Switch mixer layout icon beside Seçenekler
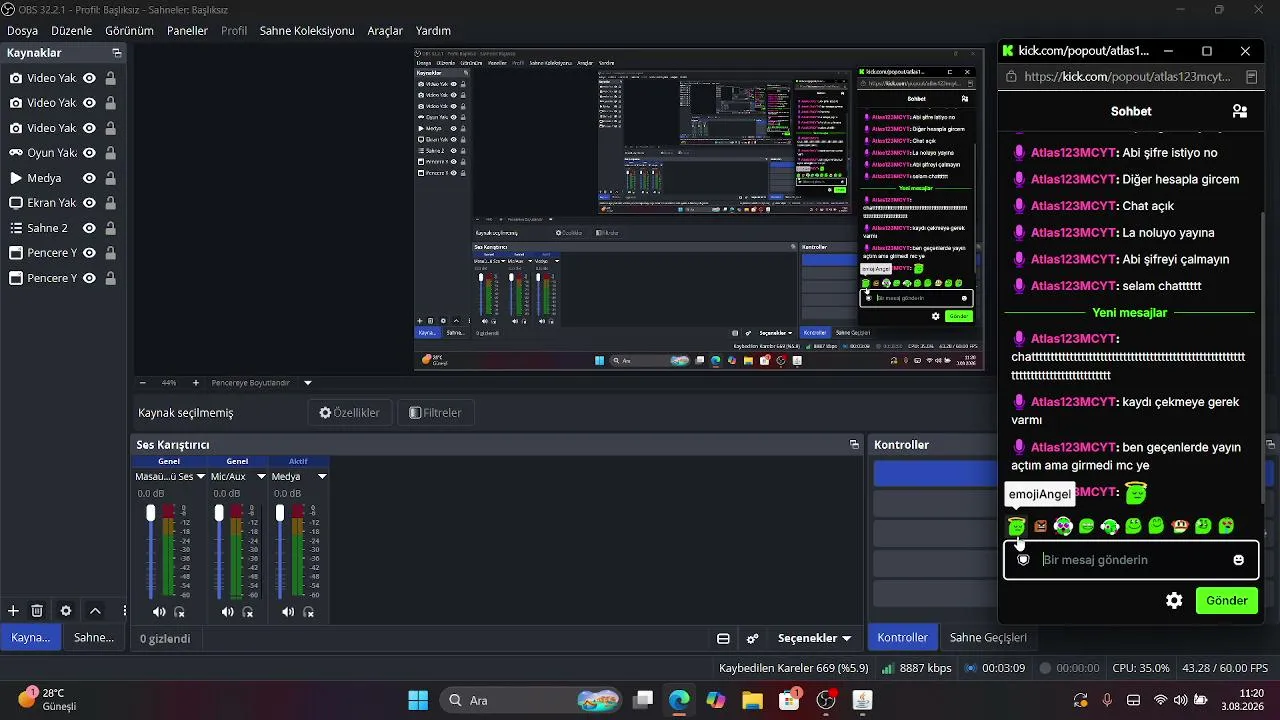The image size is (1280, 720). [x=723, y=638]
